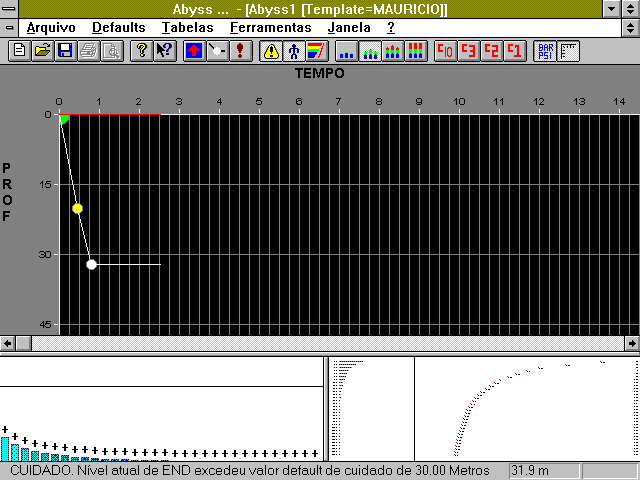Click the New file toolbar icon

(20, 51)
